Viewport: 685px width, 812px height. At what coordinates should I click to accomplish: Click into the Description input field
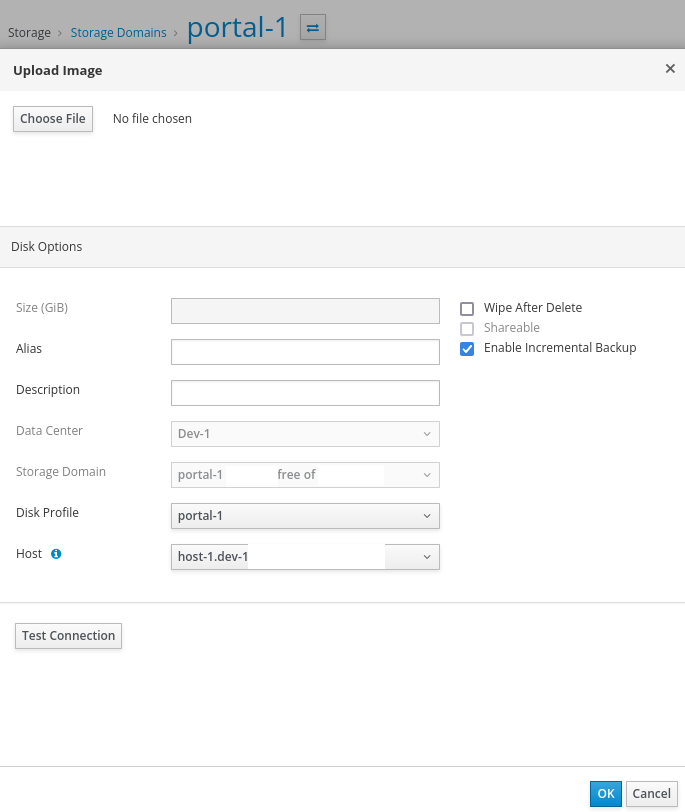[305, 393]
